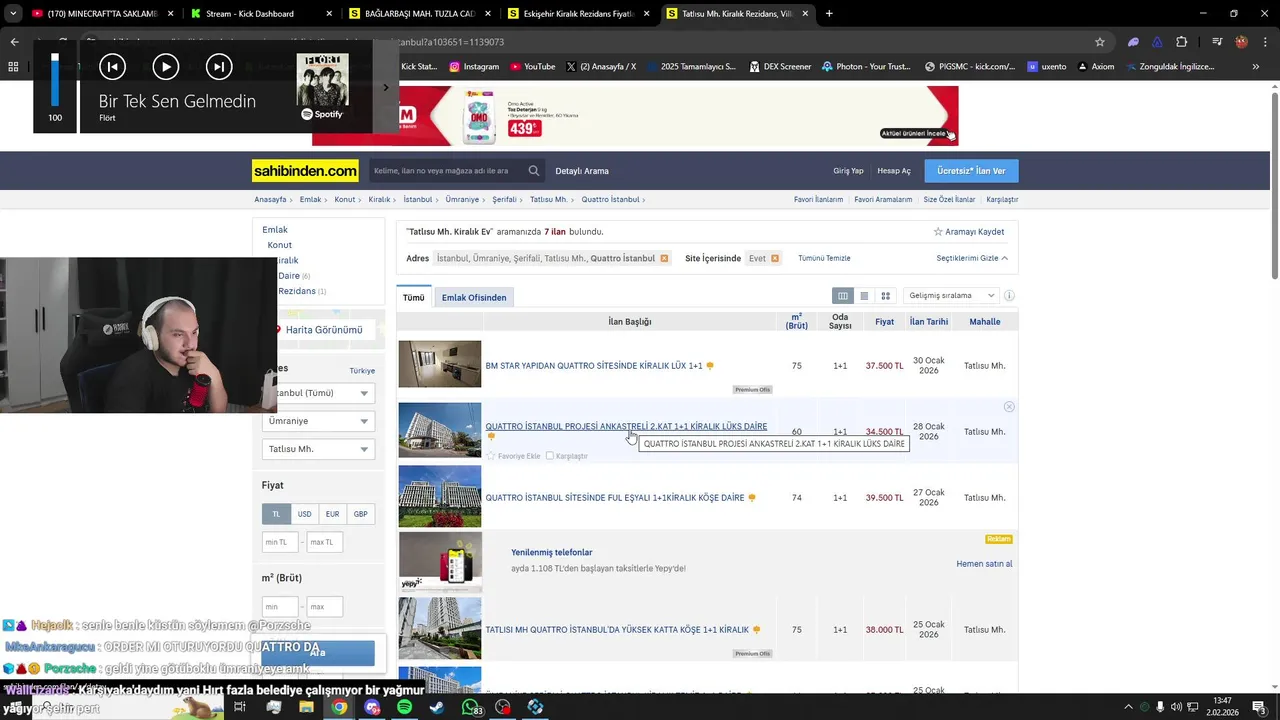The height and width of the screenshot is (720, 1280).
Task: Open QUATTRO İSTANBUL PROJESİ ANKASTRELİ listing
Action: (626, 427)
